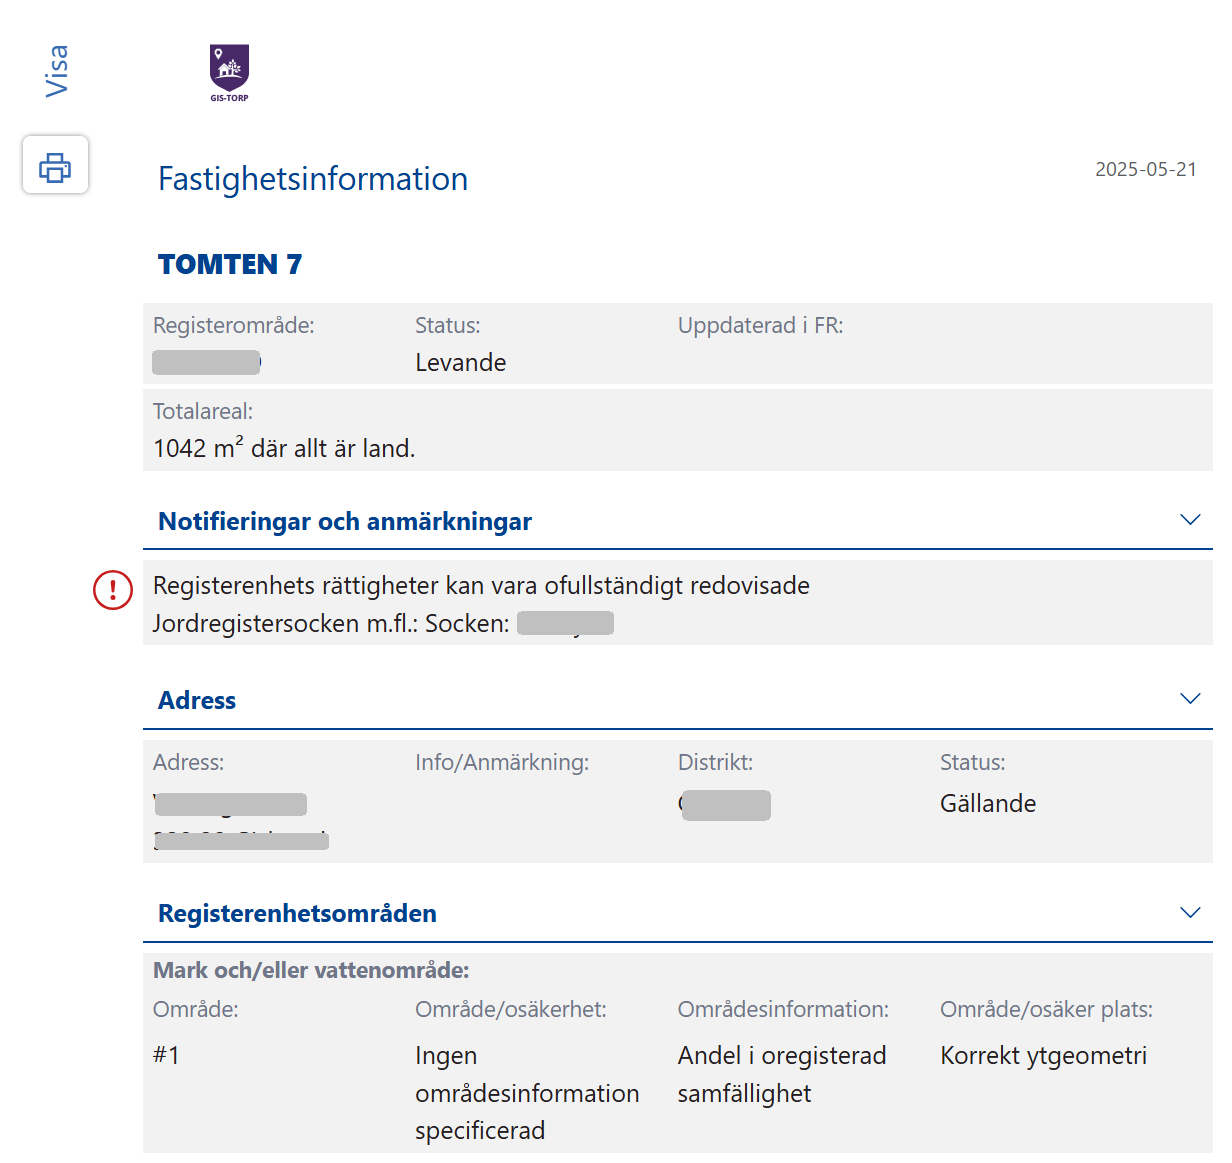Image resolution: width=1232 pixels, height=1163 pixels.
Task: Toggle the Registerenhetsområden section chevron
Action: point(1190,913)
